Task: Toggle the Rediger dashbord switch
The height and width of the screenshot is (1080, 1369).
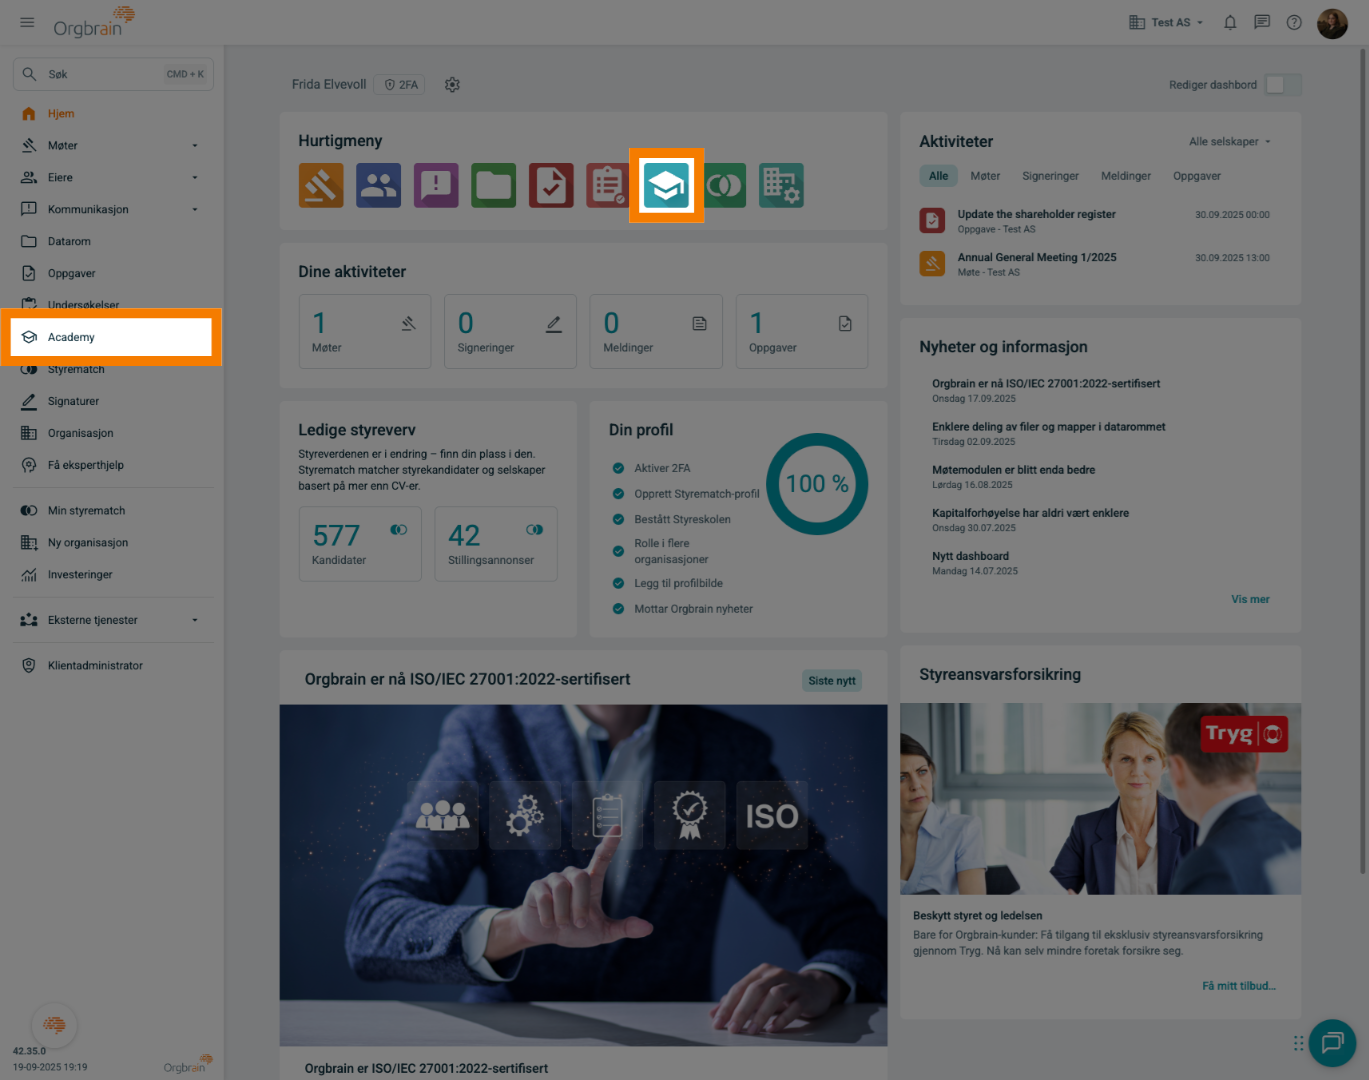Action: pos(1283,85)
